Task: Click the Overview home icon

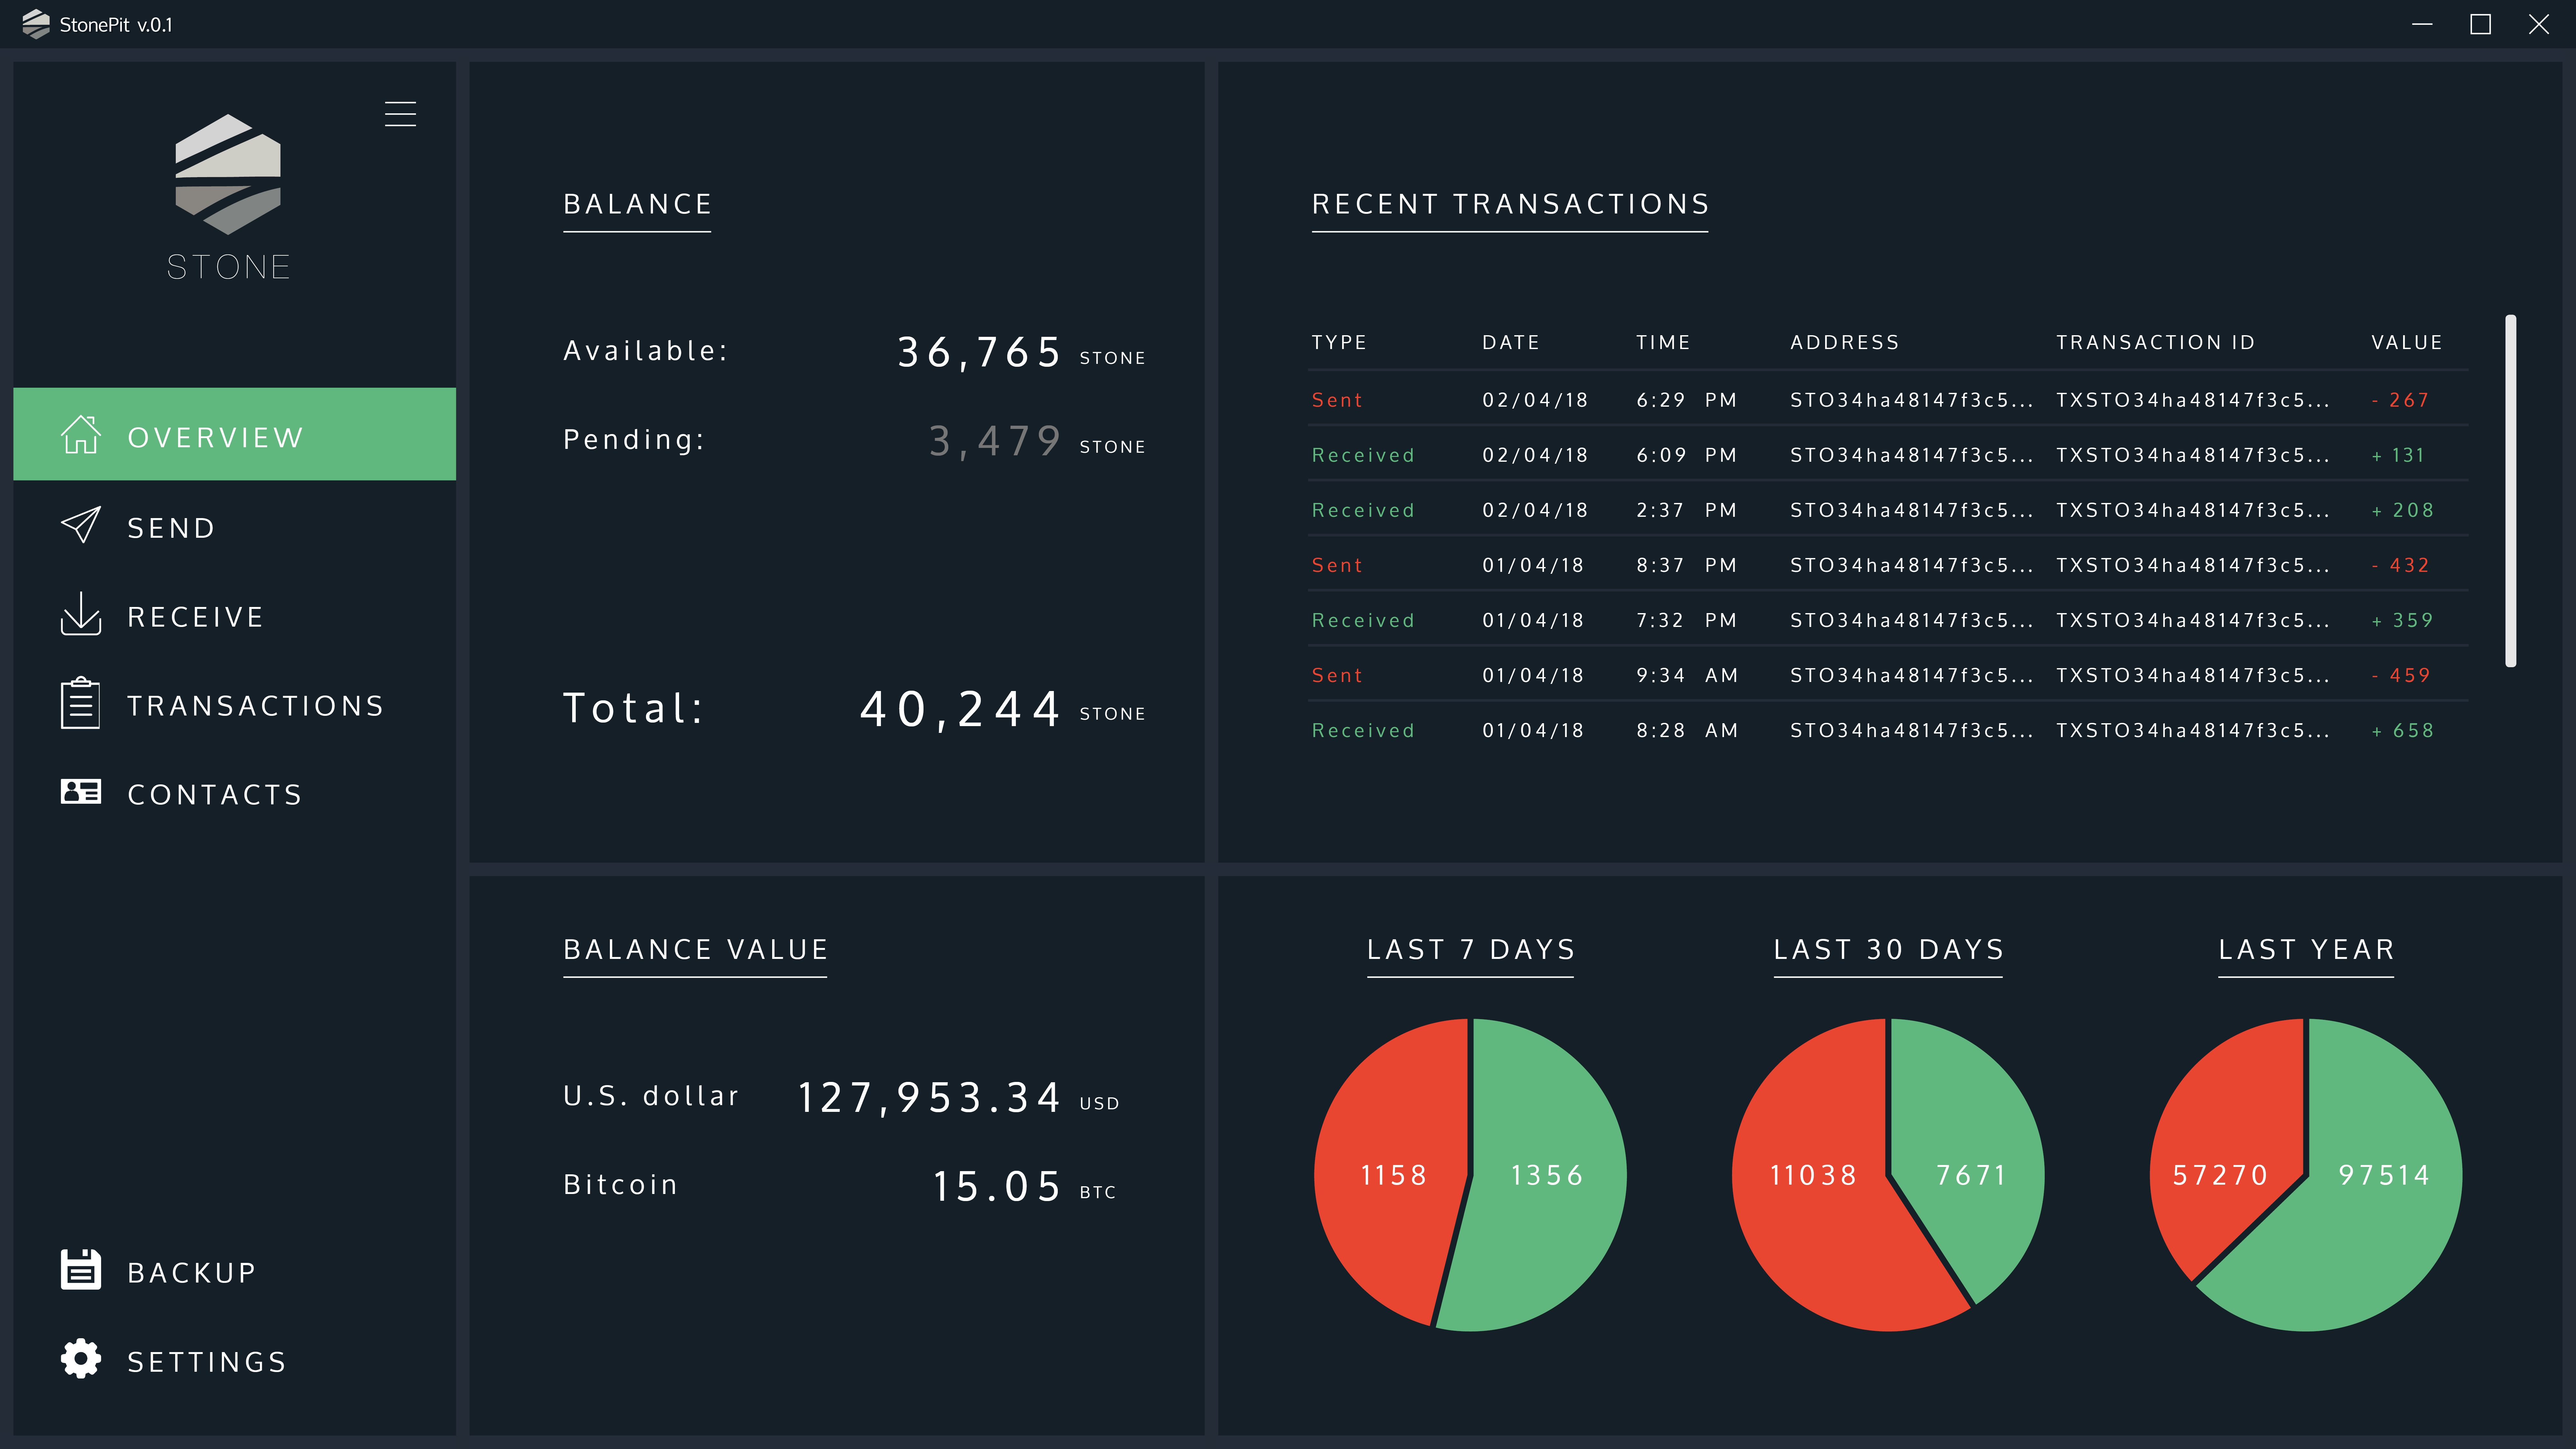Action: [x=81, y=435]
